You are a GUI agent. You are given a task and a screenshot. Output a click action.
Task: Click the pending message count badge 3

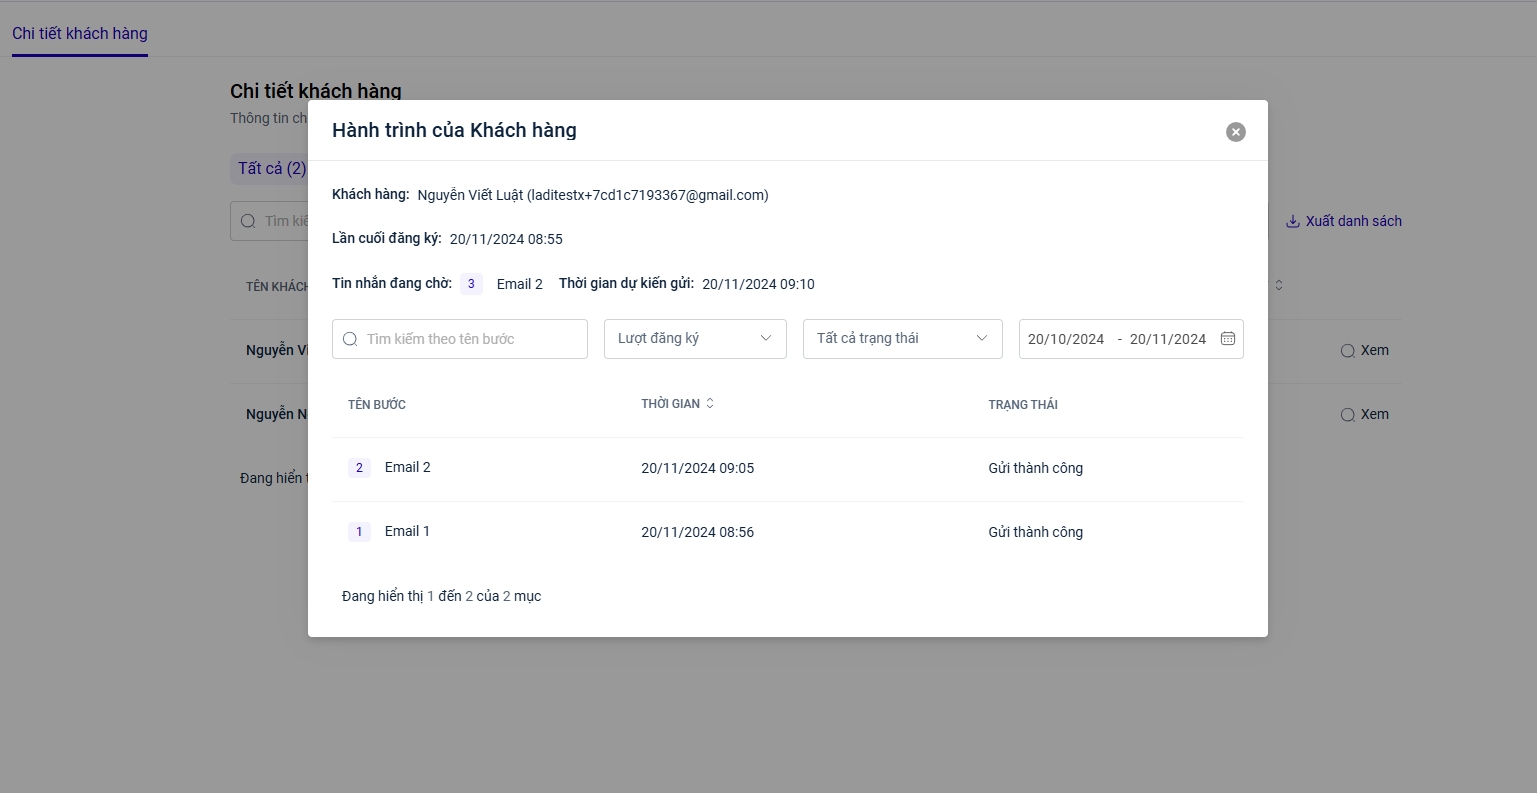pyautogui.click(x=471, y=284)
